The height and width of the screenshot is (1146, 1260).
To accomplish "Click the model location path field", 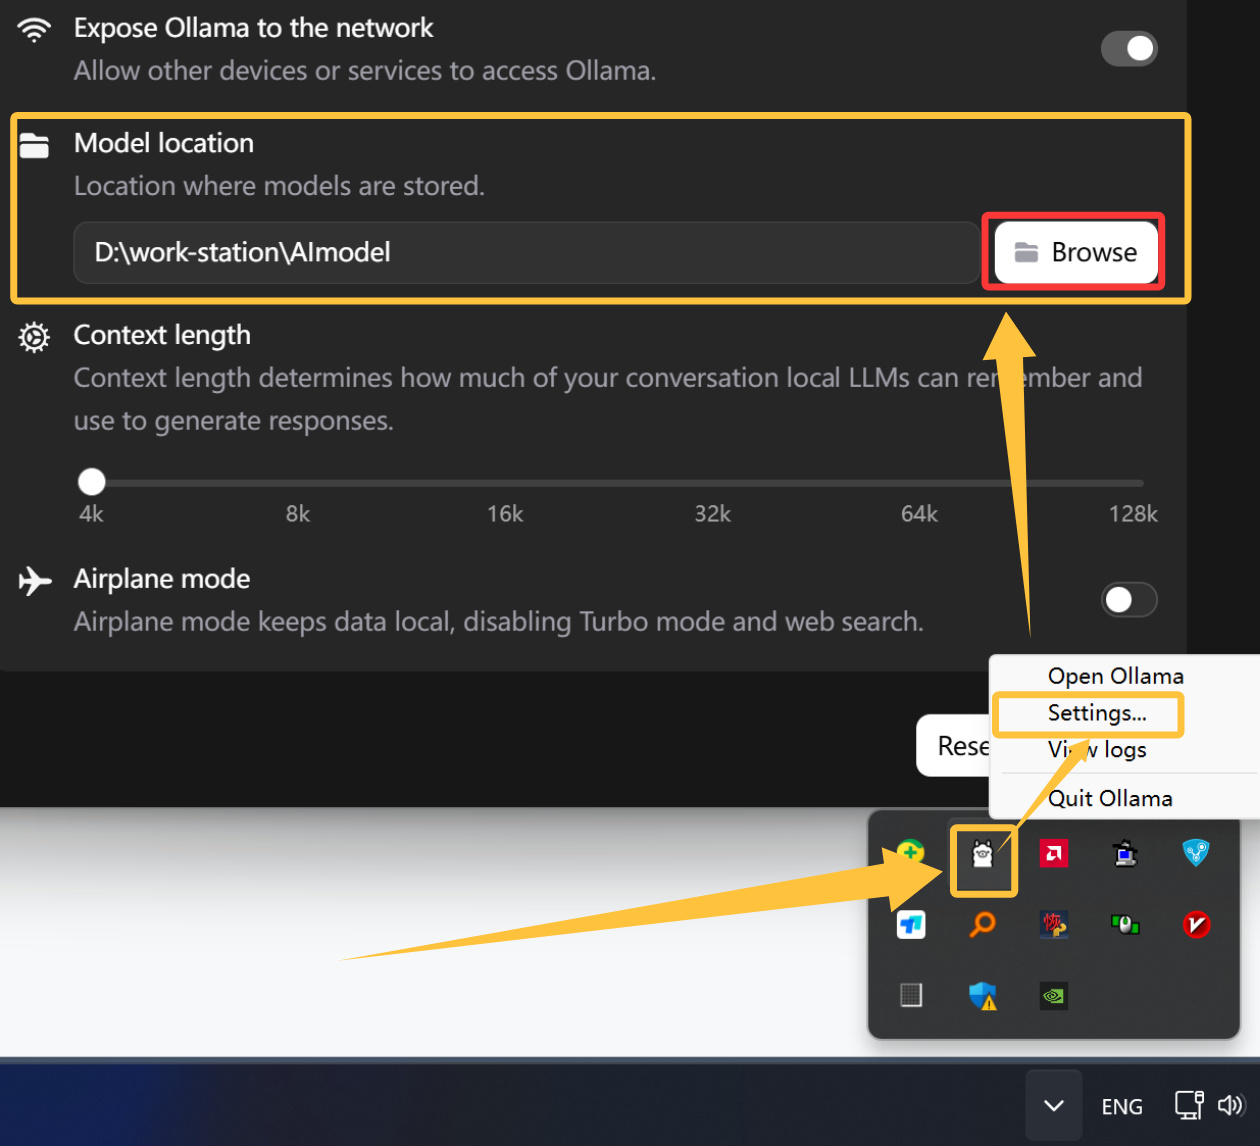I will tap(526, 252).
